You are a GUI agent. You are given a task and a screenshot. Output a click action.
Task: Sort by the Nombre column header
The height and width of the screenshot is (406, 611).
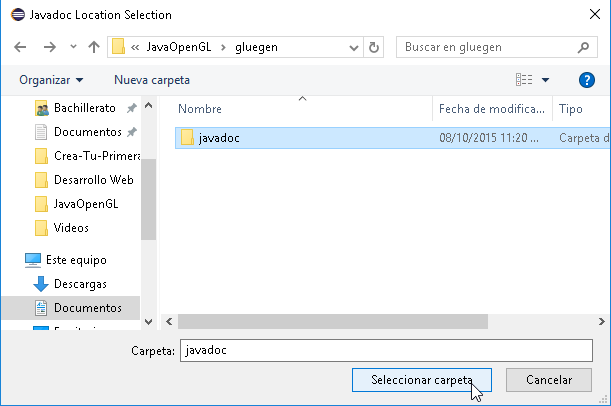click(200, 109)
